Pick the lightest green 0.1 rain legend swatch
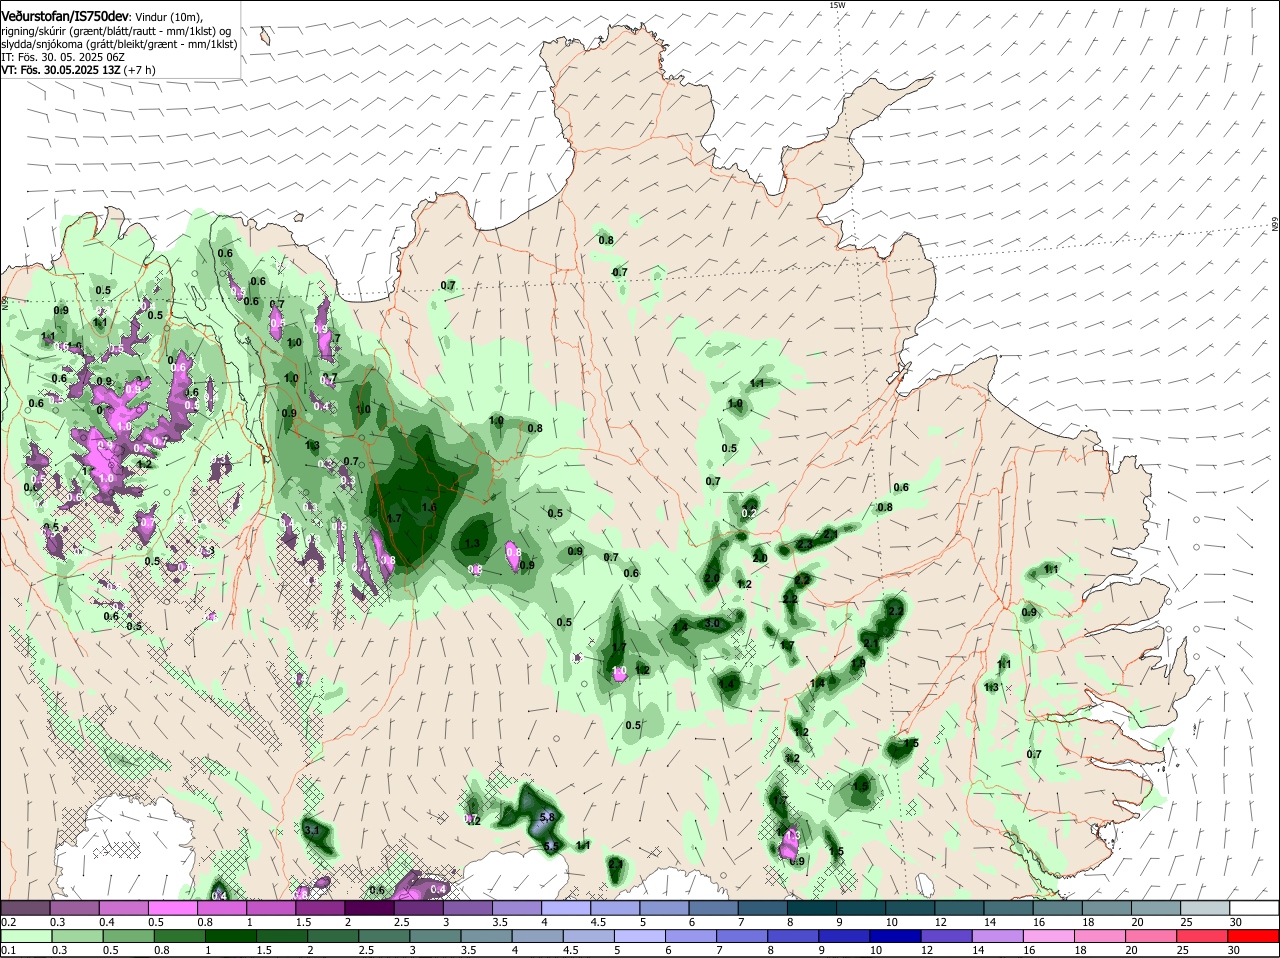1280x958 pixels. coord(25,935)
